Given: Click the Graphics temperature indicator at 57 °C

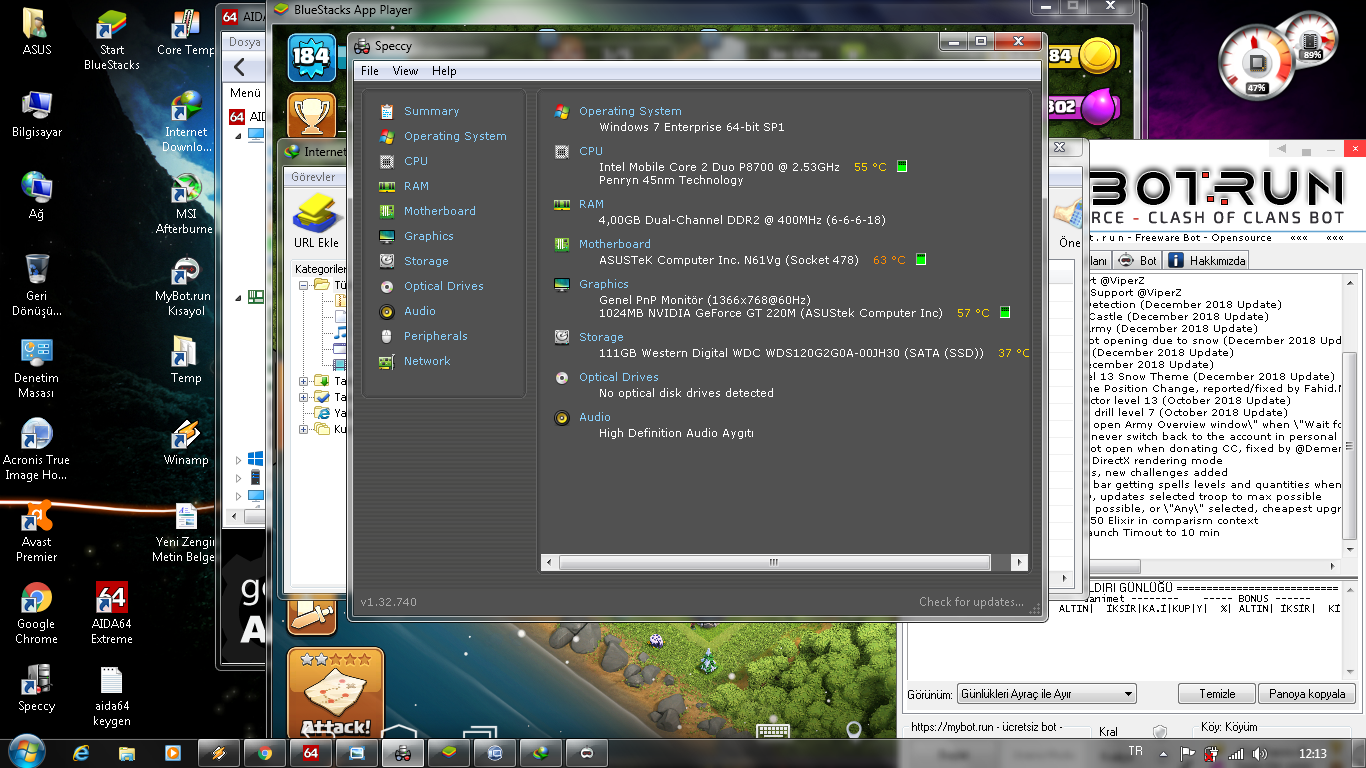Looking at the screenshot, I should coord(1005,313).
